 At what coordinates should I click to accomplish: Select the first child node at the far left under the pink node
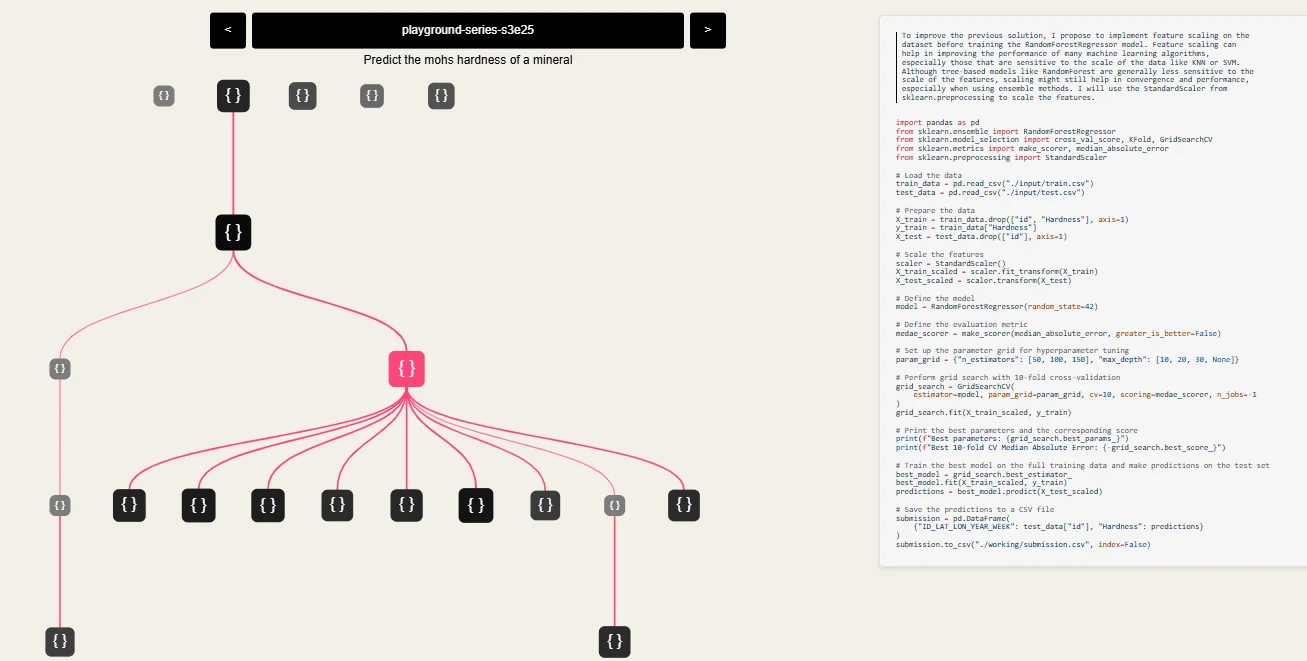129,505
